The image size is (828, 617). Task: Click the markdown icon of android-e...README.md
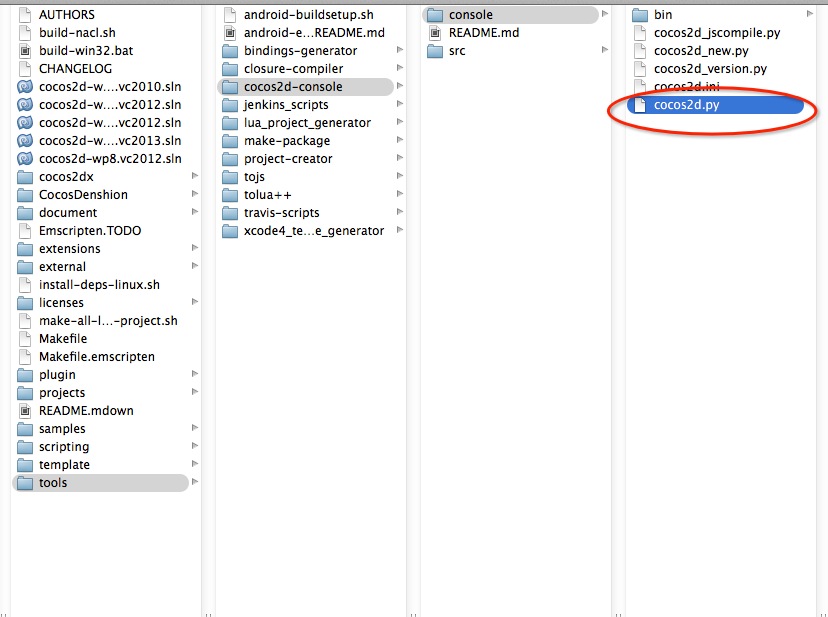(x=230, y=33)
